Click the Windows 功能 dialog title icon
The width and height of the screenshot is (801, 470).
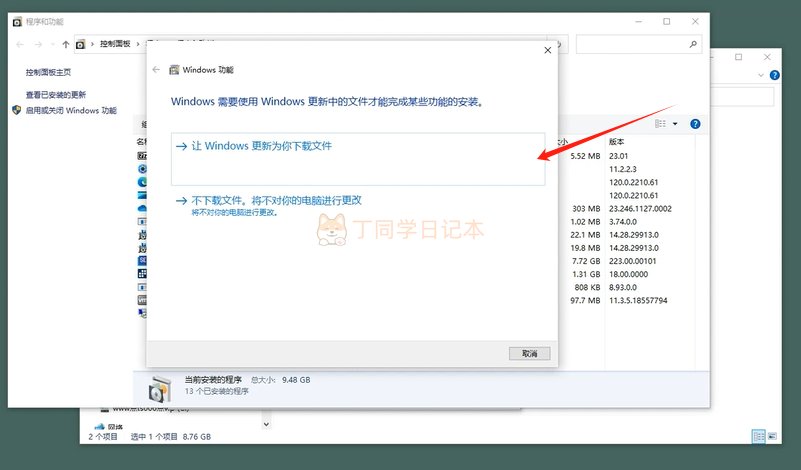click(174, 69)
